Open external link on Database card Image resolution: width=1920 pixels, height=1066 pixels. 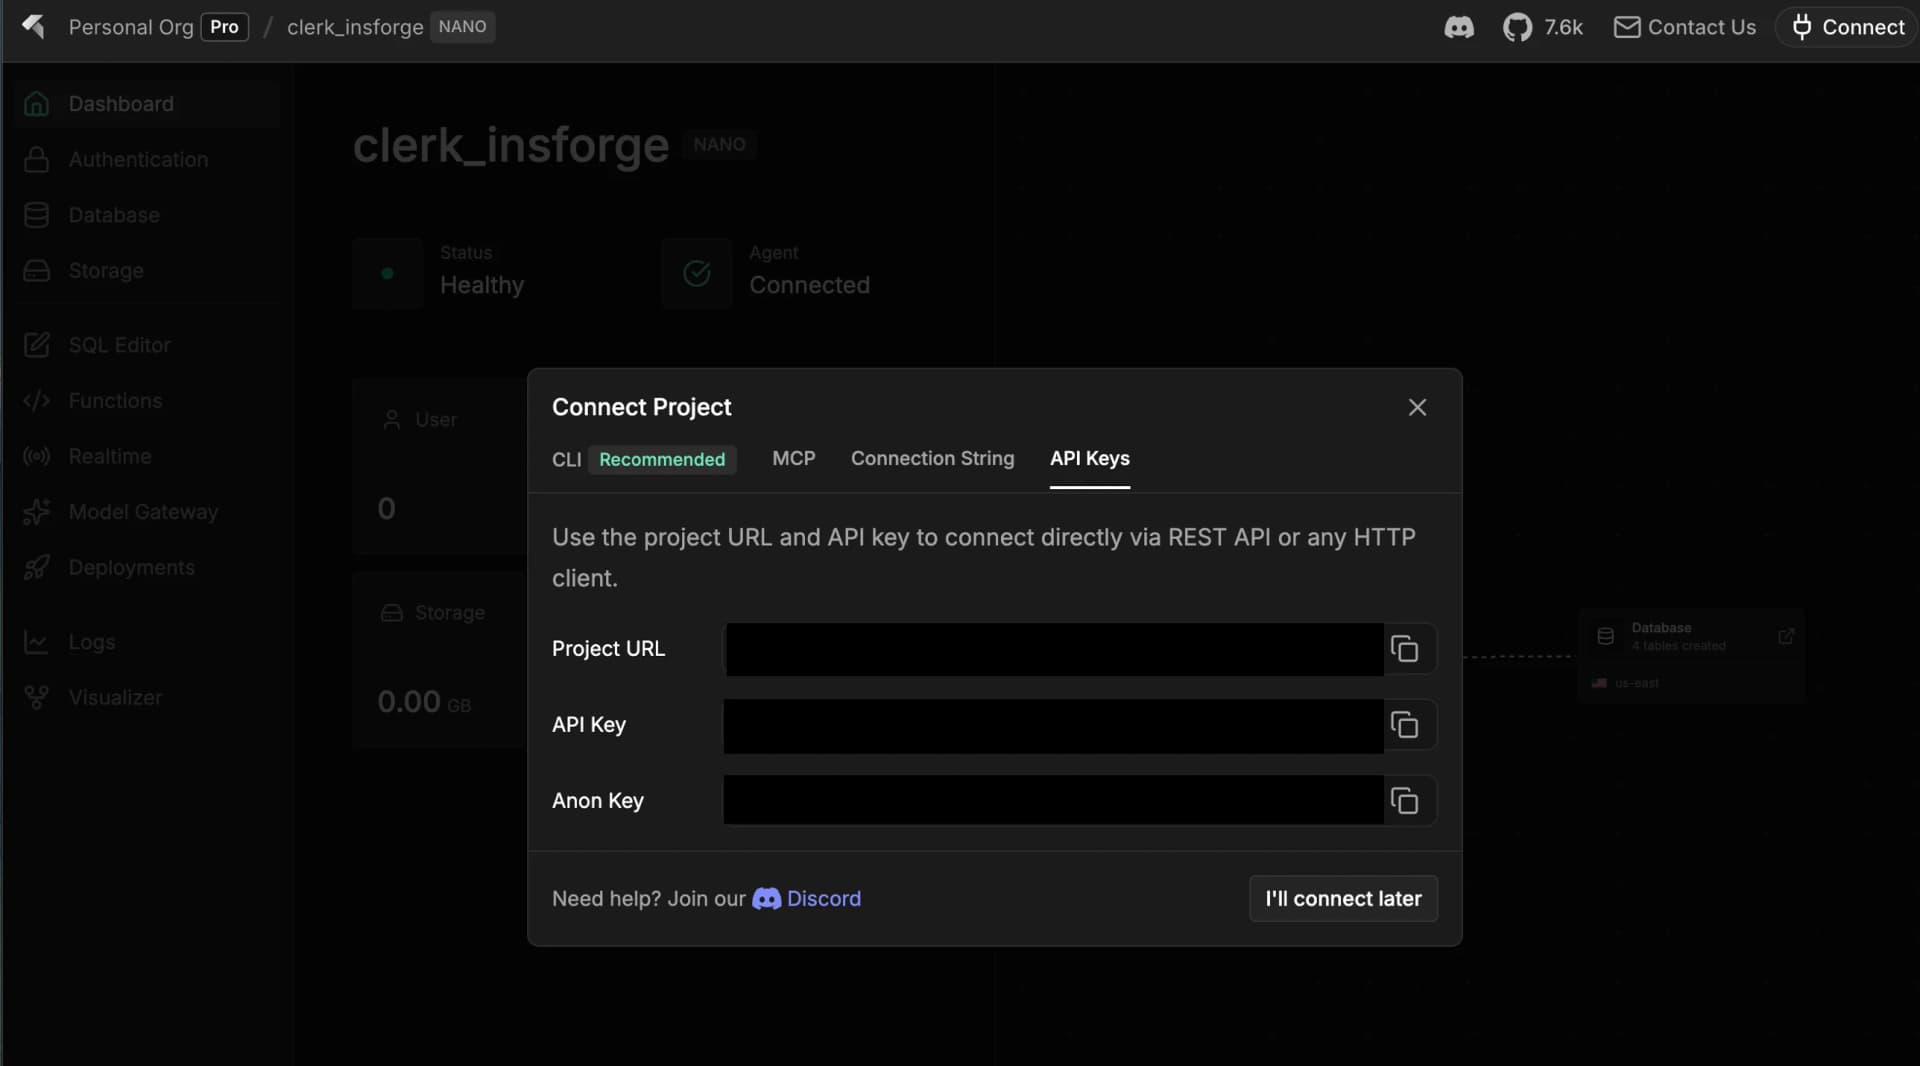(x=1785, y=636)
